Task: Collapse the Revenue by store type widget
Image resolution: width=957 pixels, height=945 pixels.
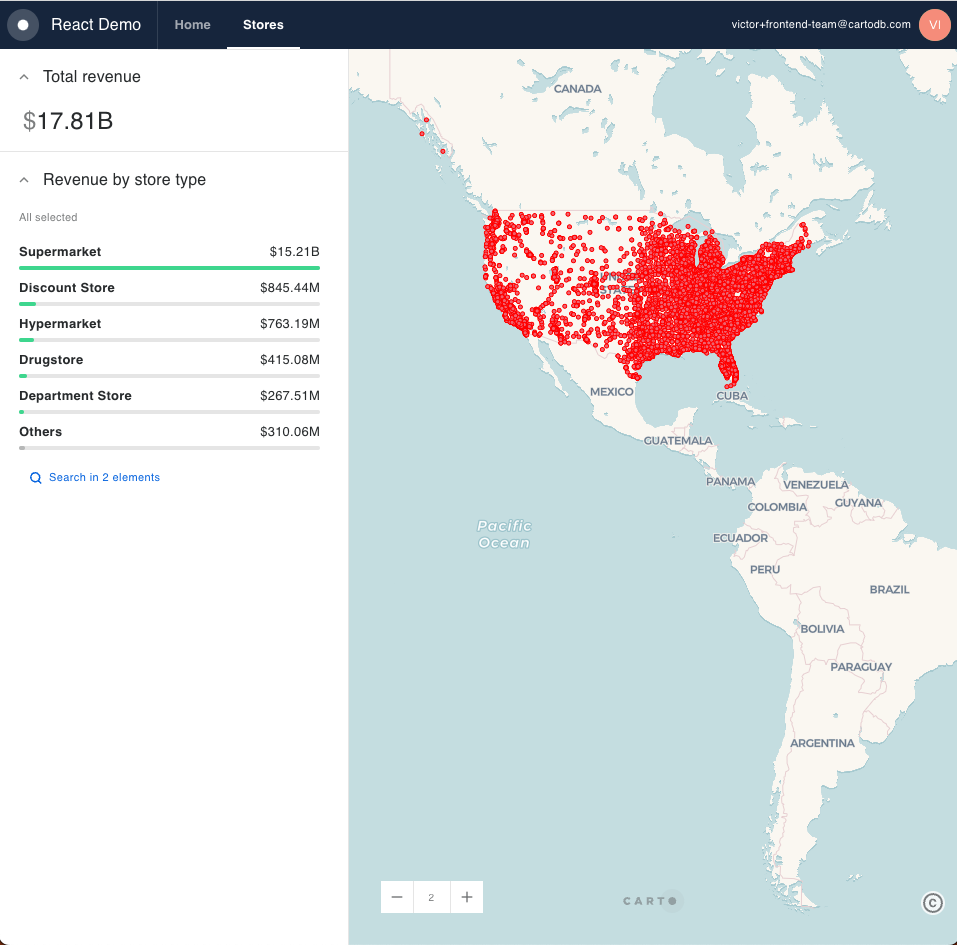Action: point(24,180)
